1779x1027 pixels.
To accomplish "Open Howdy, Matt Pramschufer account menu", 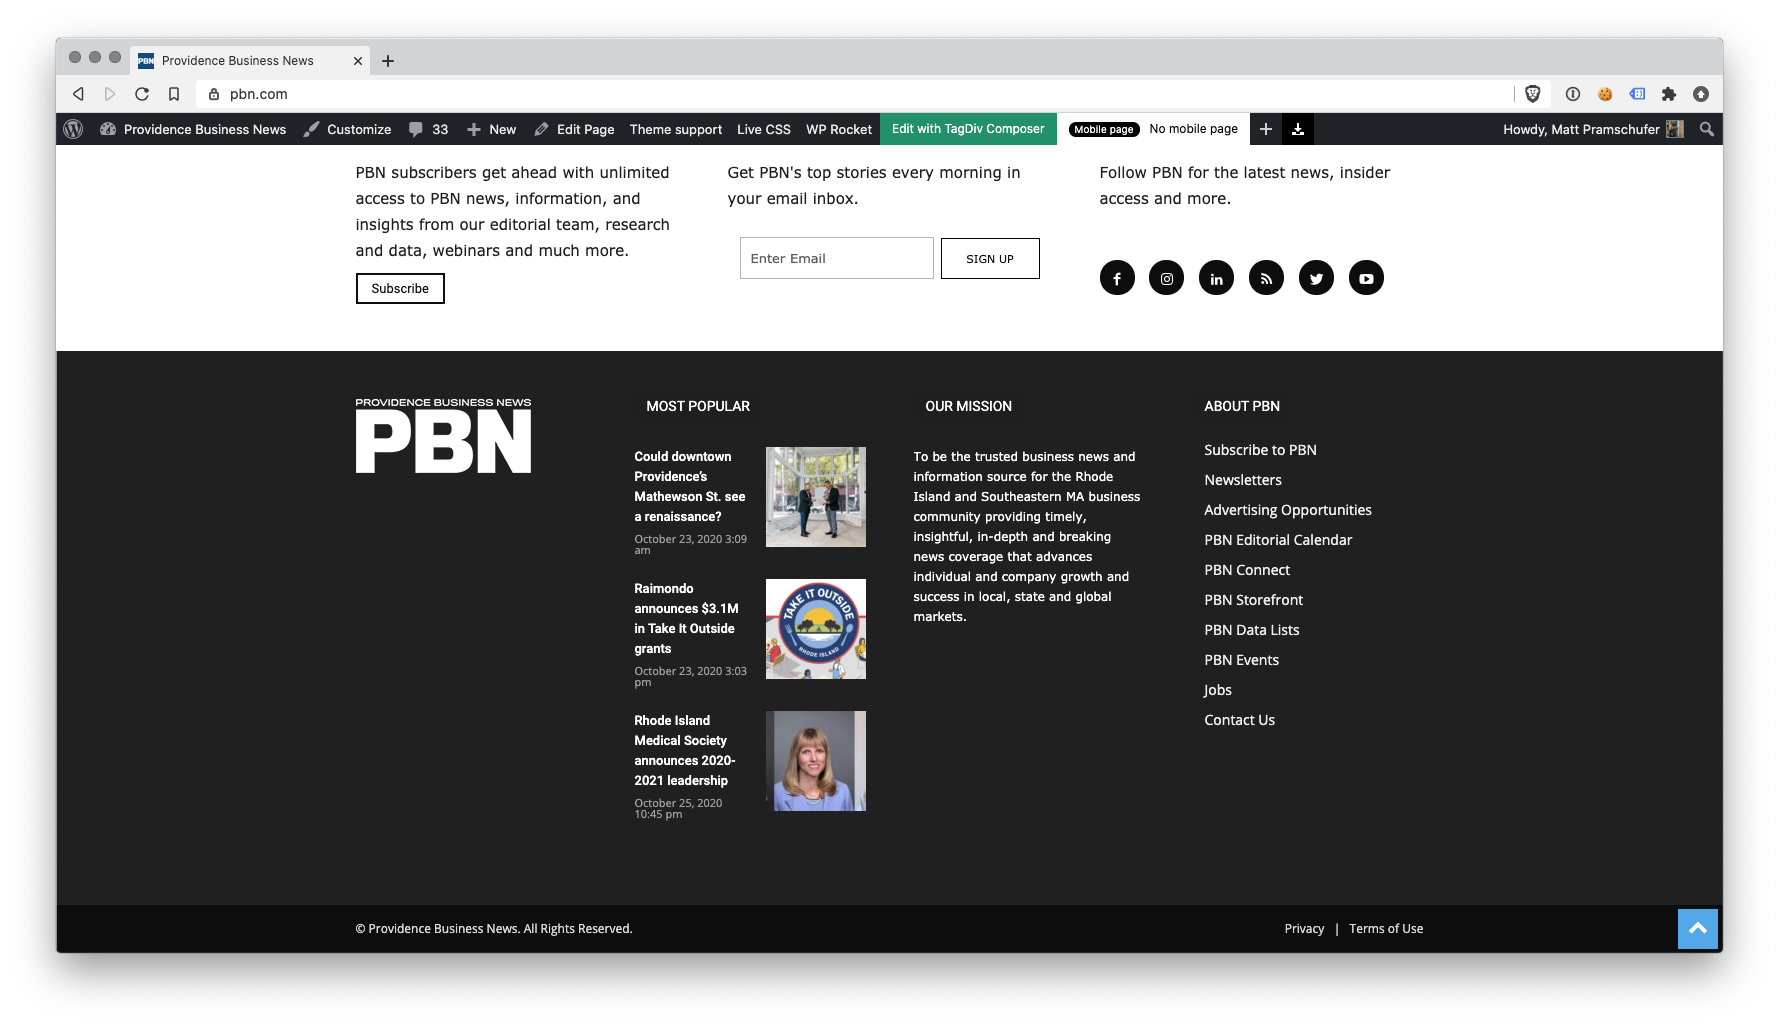I will click(1593, 129).
